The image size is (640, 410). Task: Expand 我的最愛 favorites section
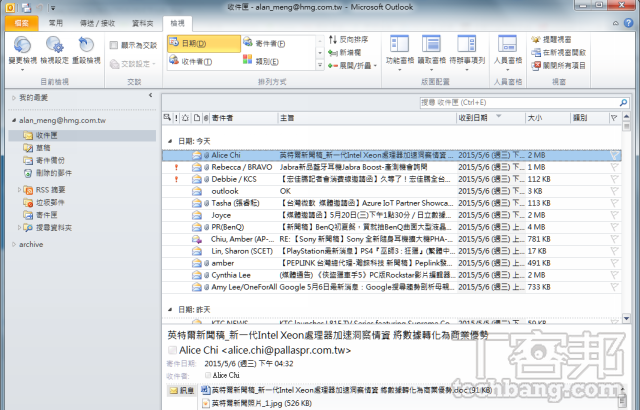[13, 98]
